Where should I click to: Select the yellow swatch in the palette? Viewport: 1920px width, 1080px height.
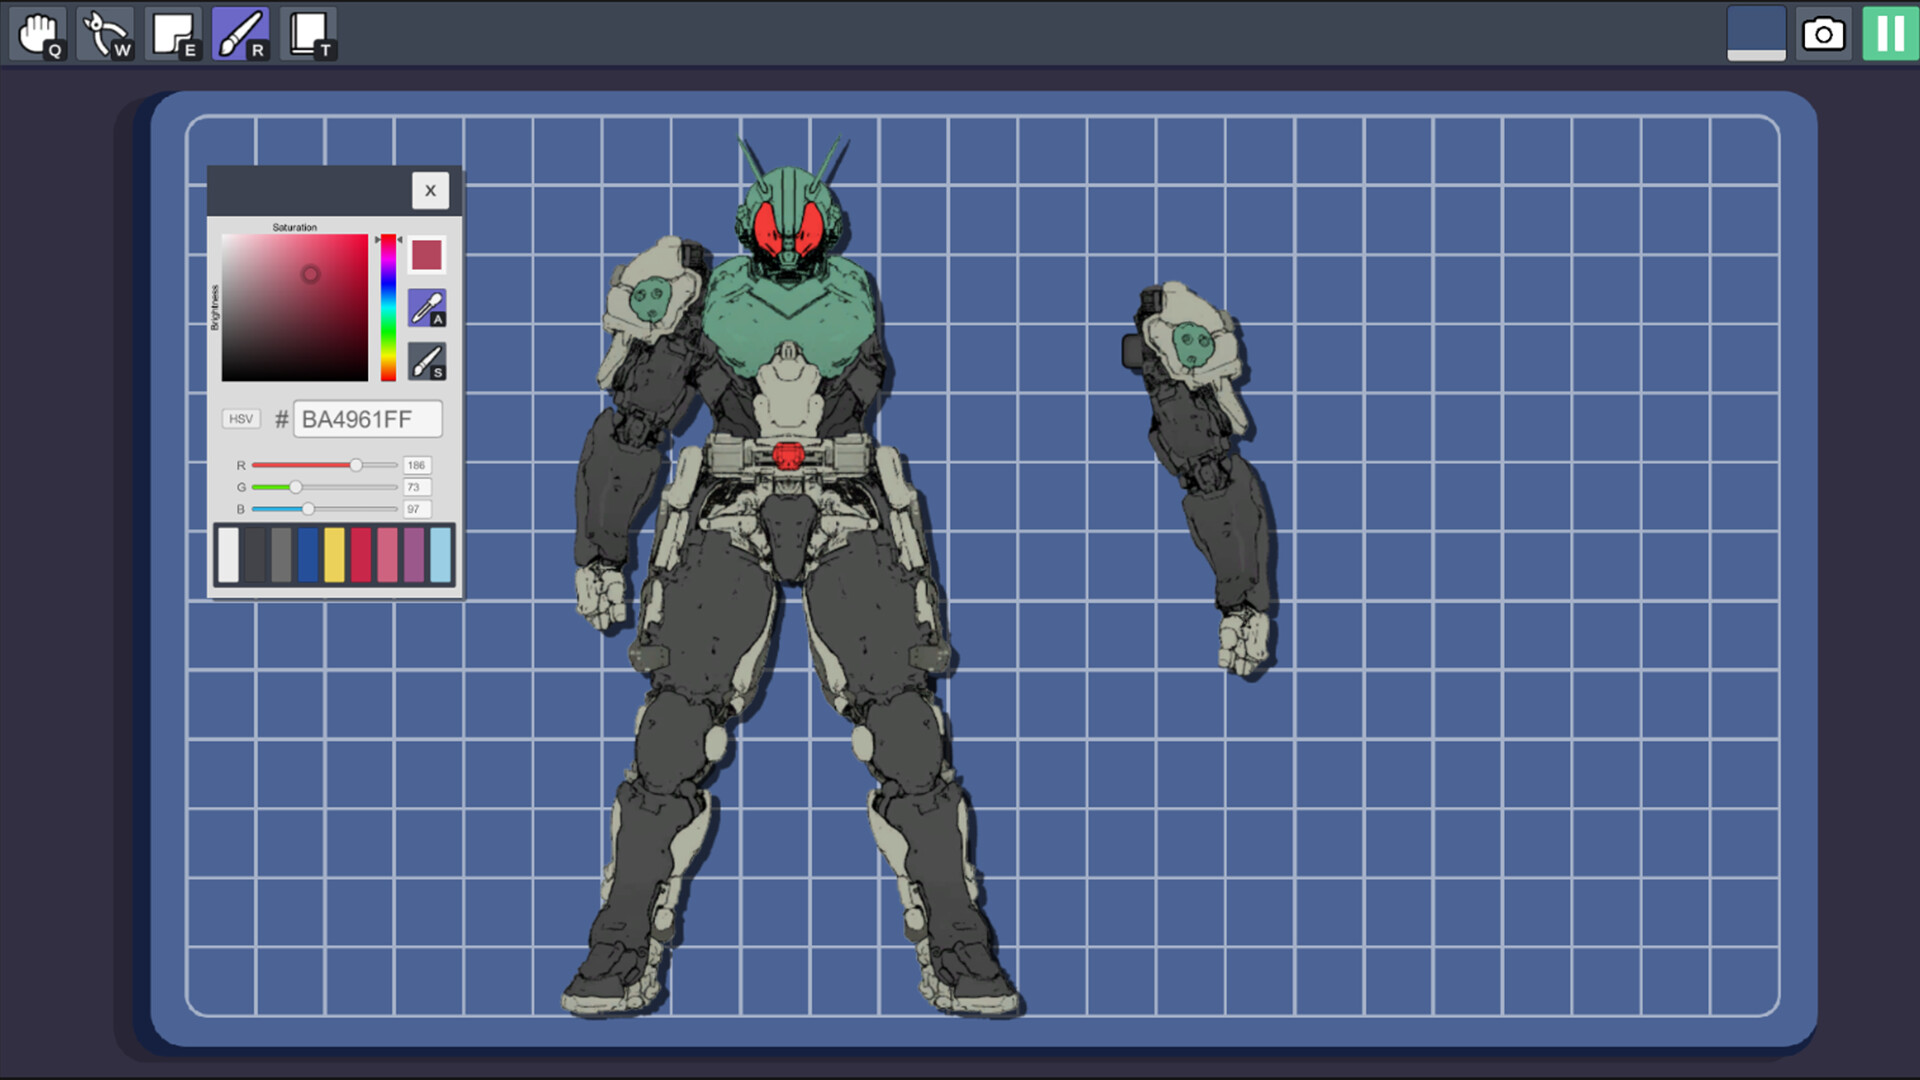click(x=334, y=555)
